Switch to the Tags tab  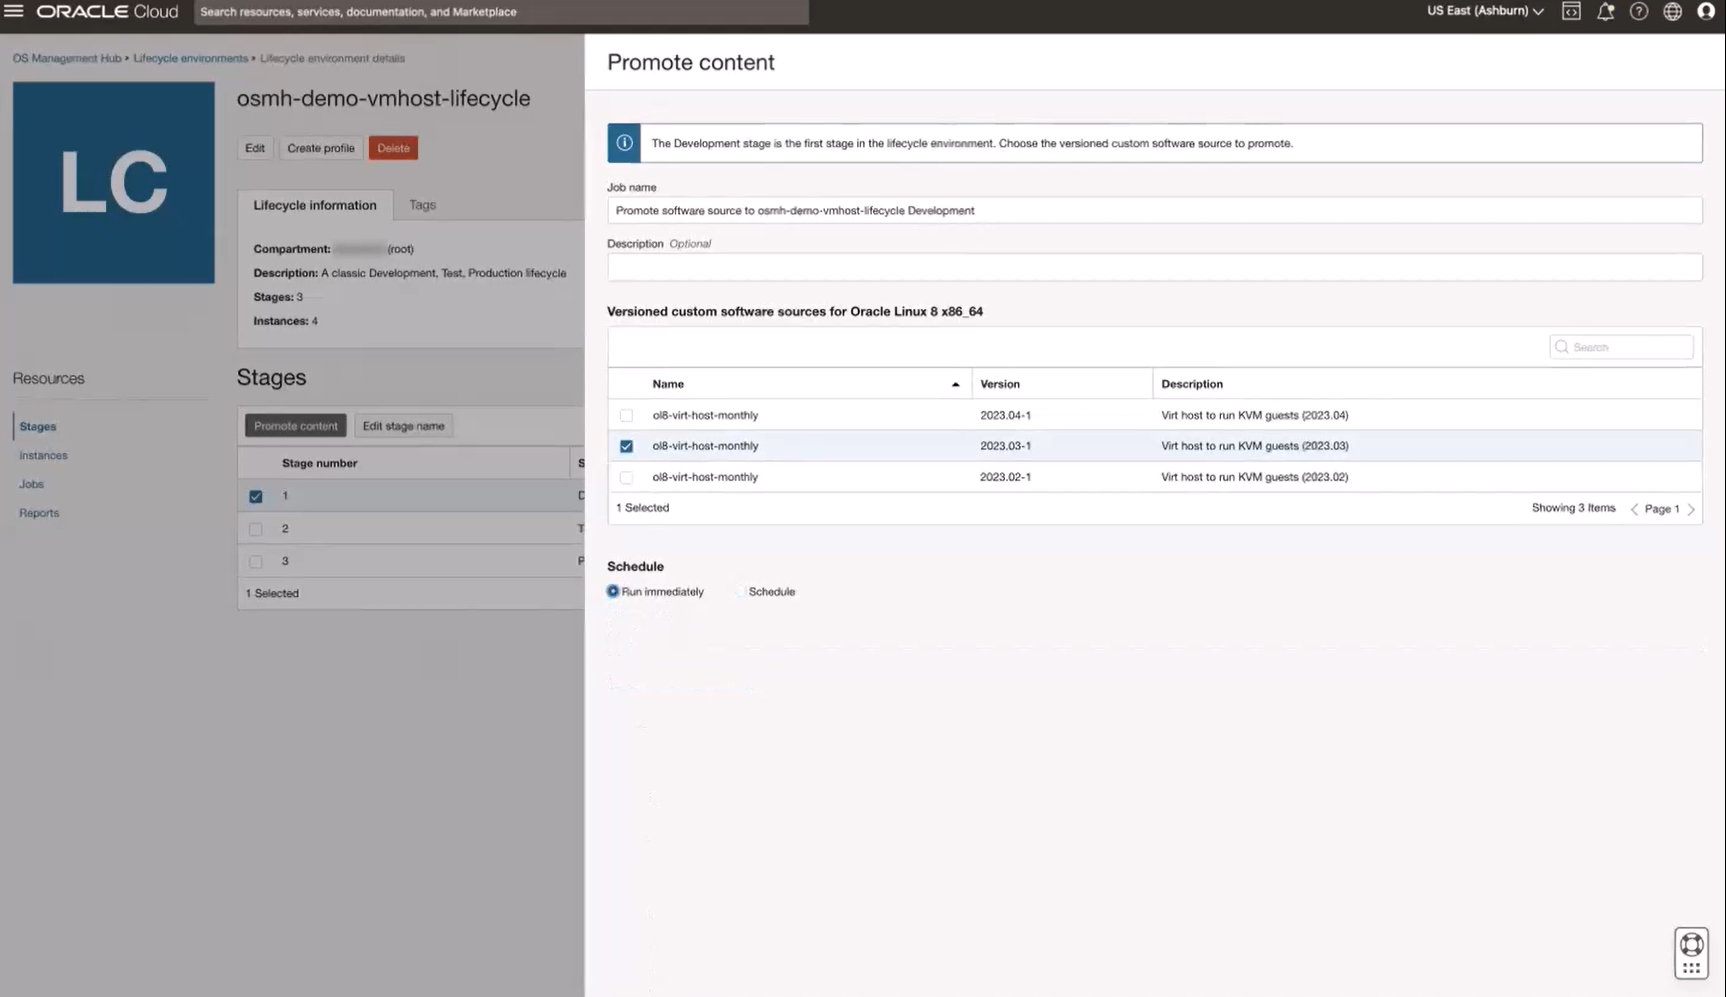click(x=422, y=205)
